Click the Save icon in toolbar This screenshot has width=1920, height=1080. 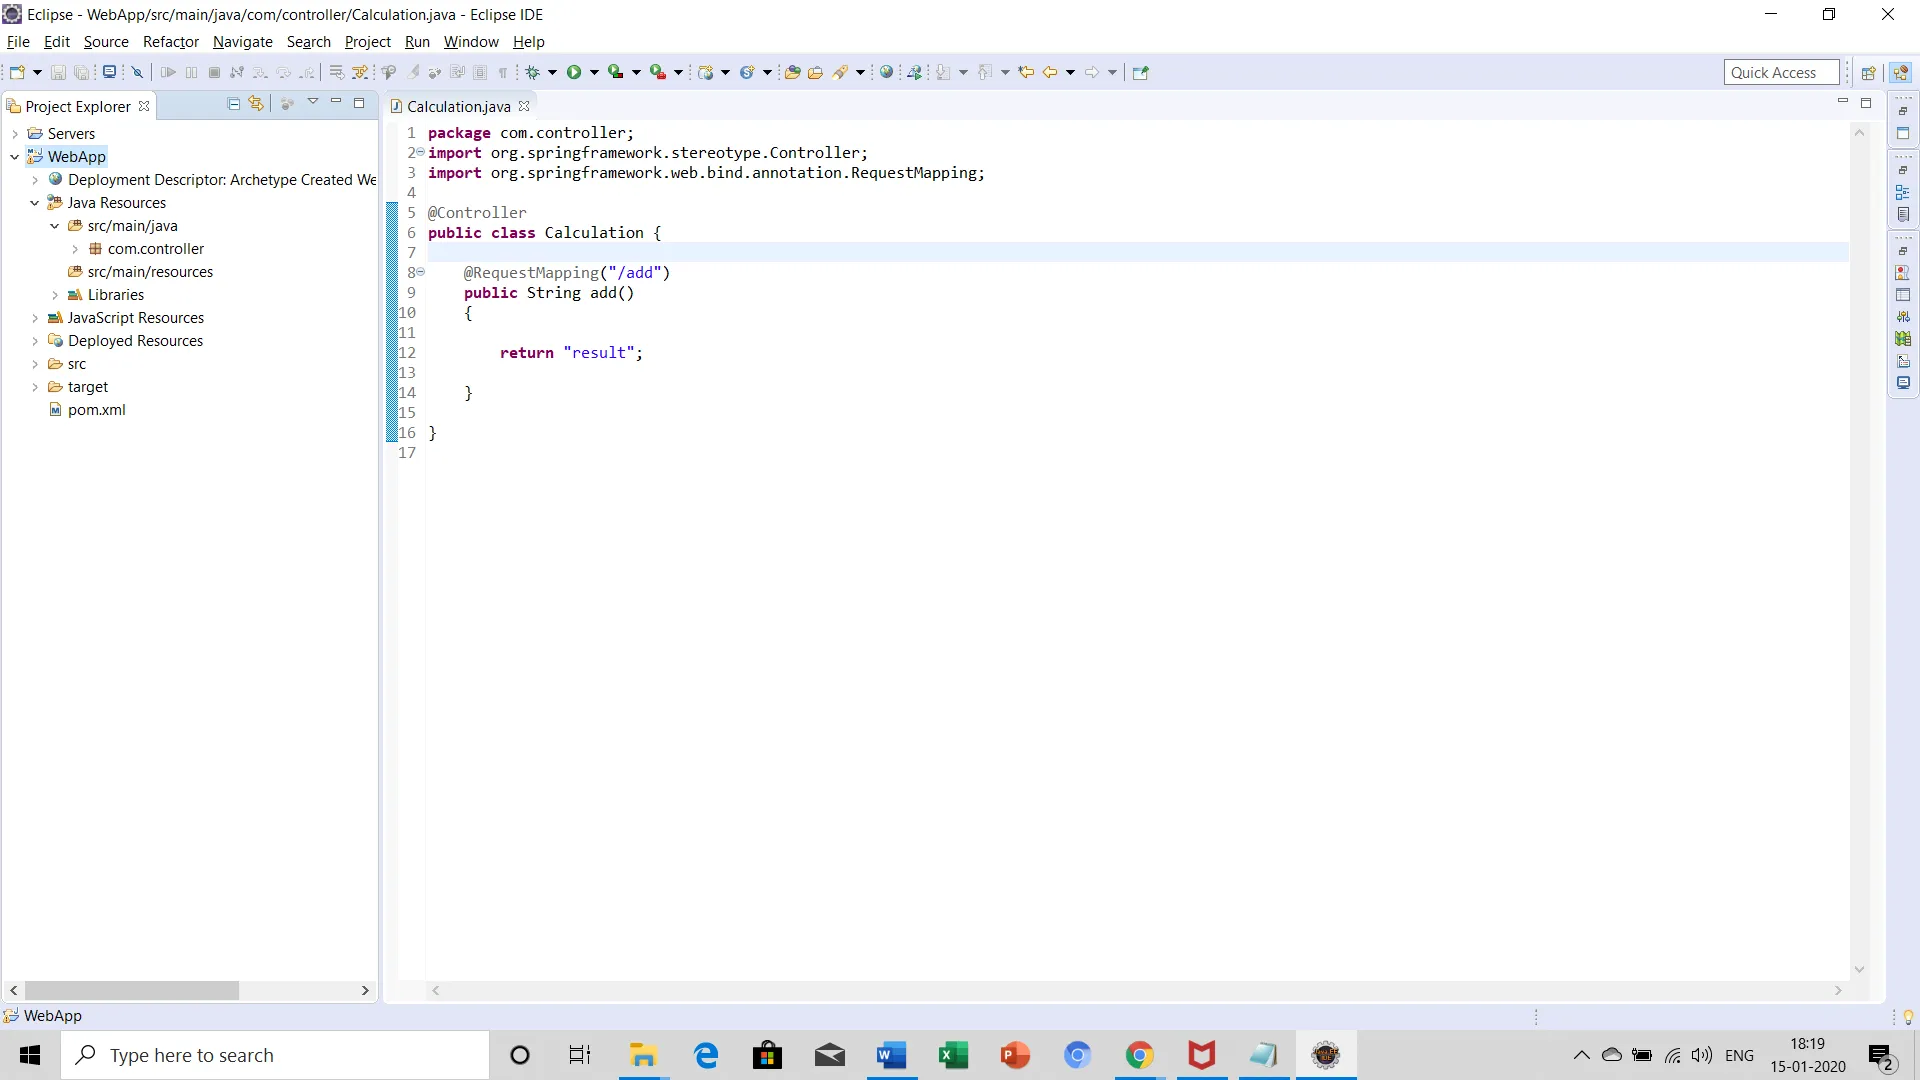[58, 72]
